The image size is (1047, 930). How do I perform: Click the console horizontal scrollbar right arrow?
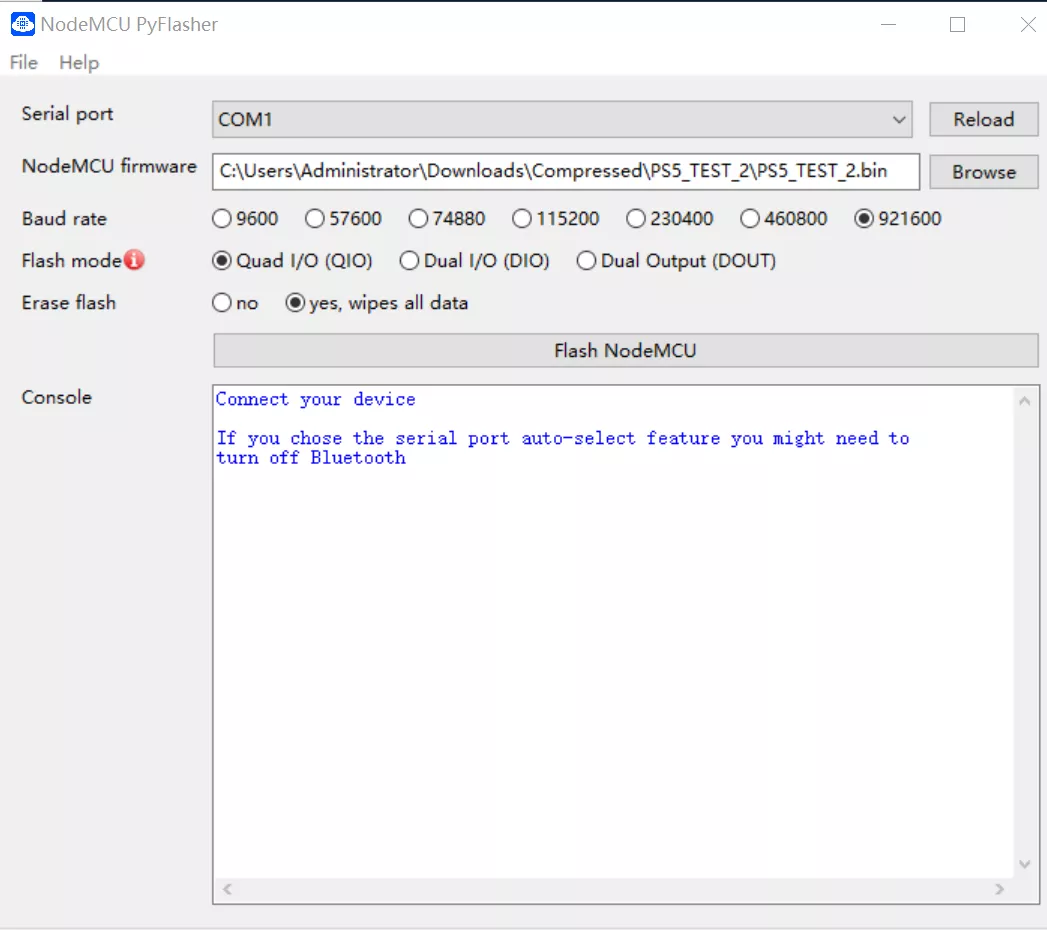coord(999,888)
